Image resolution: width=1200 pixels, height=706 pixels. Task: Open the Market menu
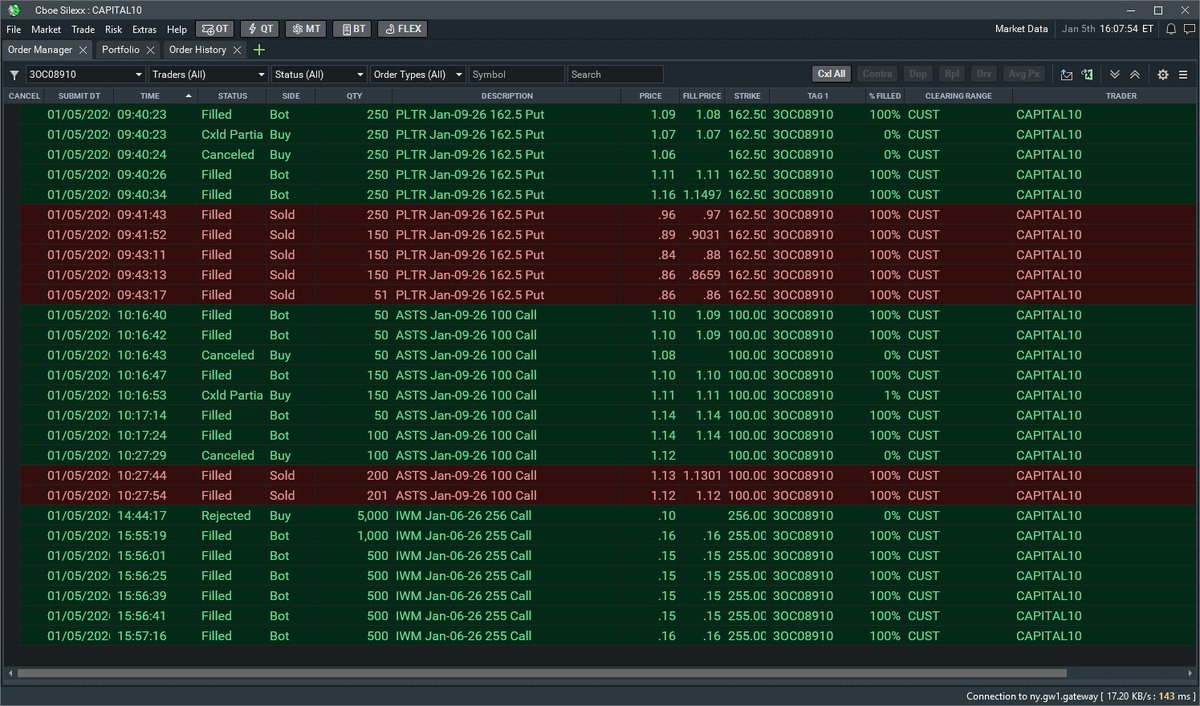tap(46, 29)
